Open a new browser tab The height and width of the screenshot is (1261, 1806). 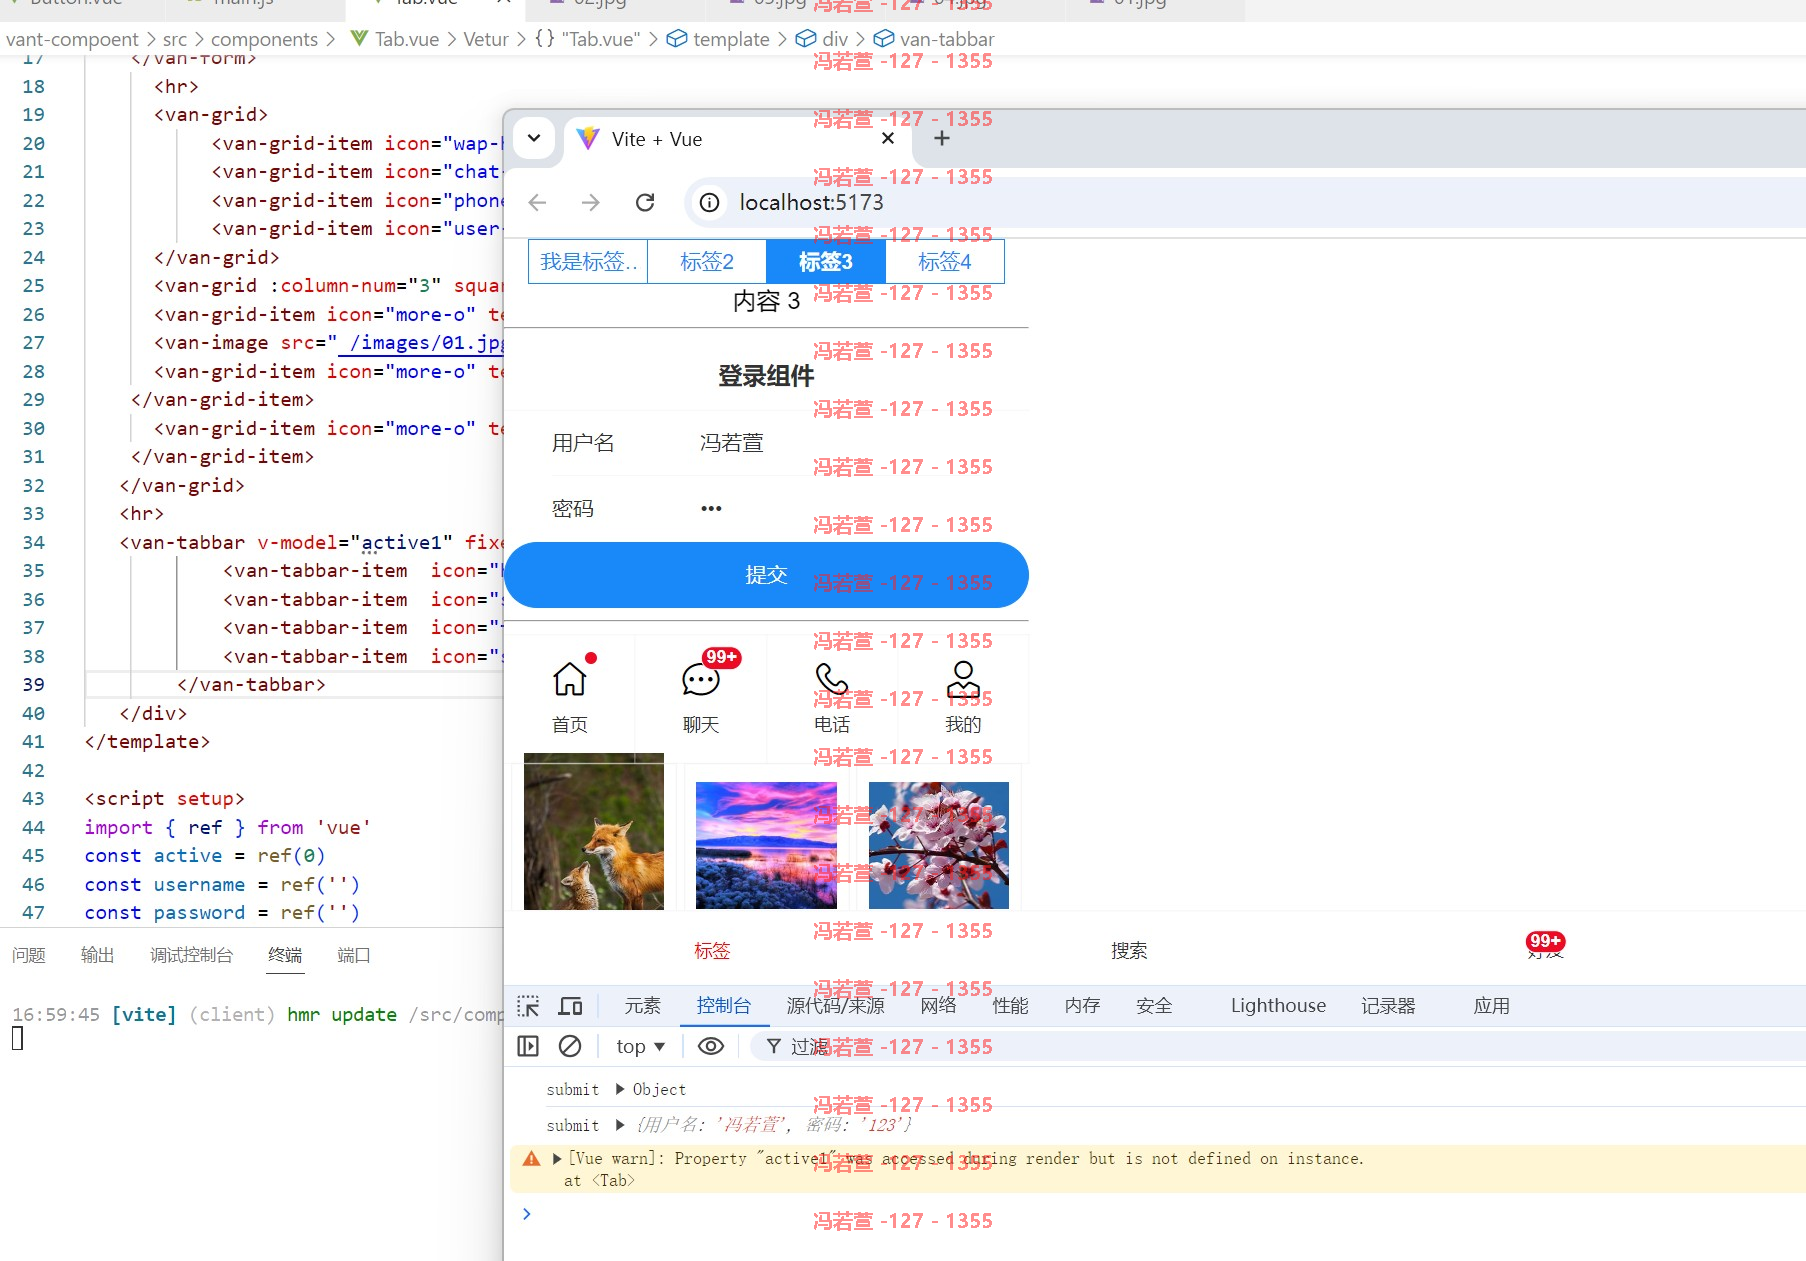tap(941, 139)
